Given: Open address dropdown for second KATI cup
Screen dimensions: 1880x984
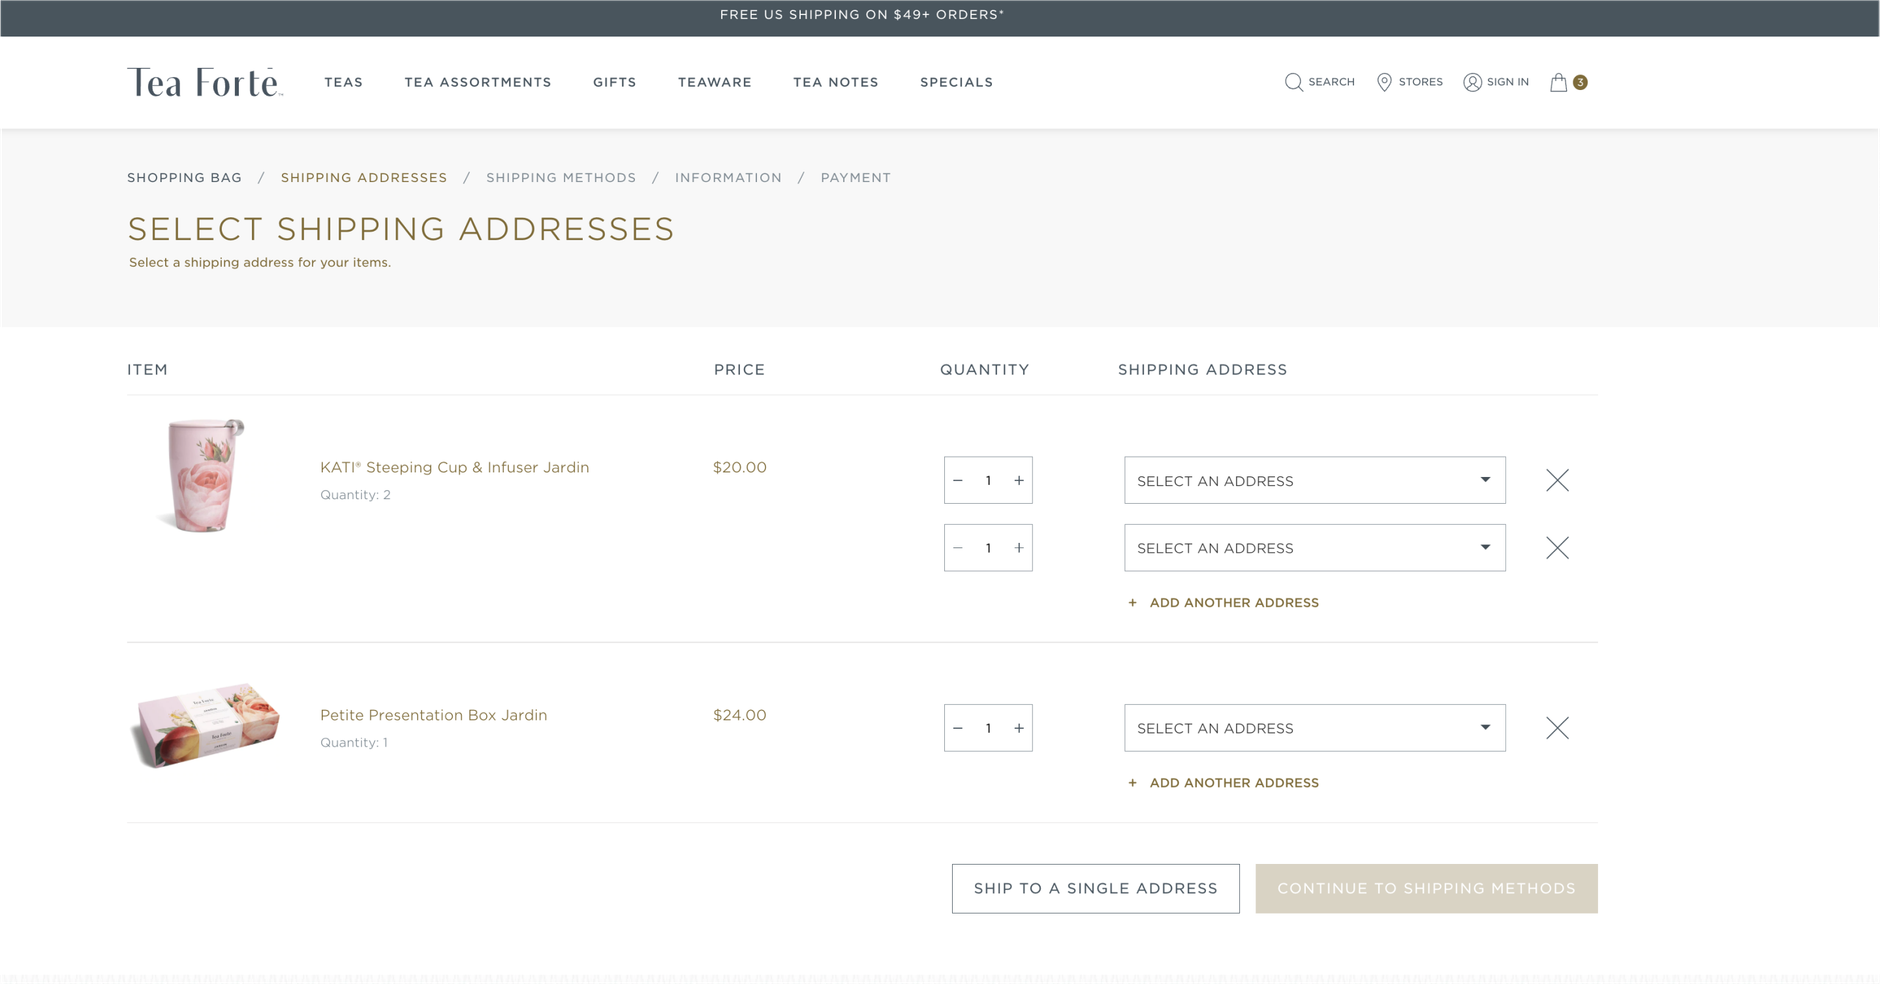Looking at the screenshot, I should pos(1315,547).
